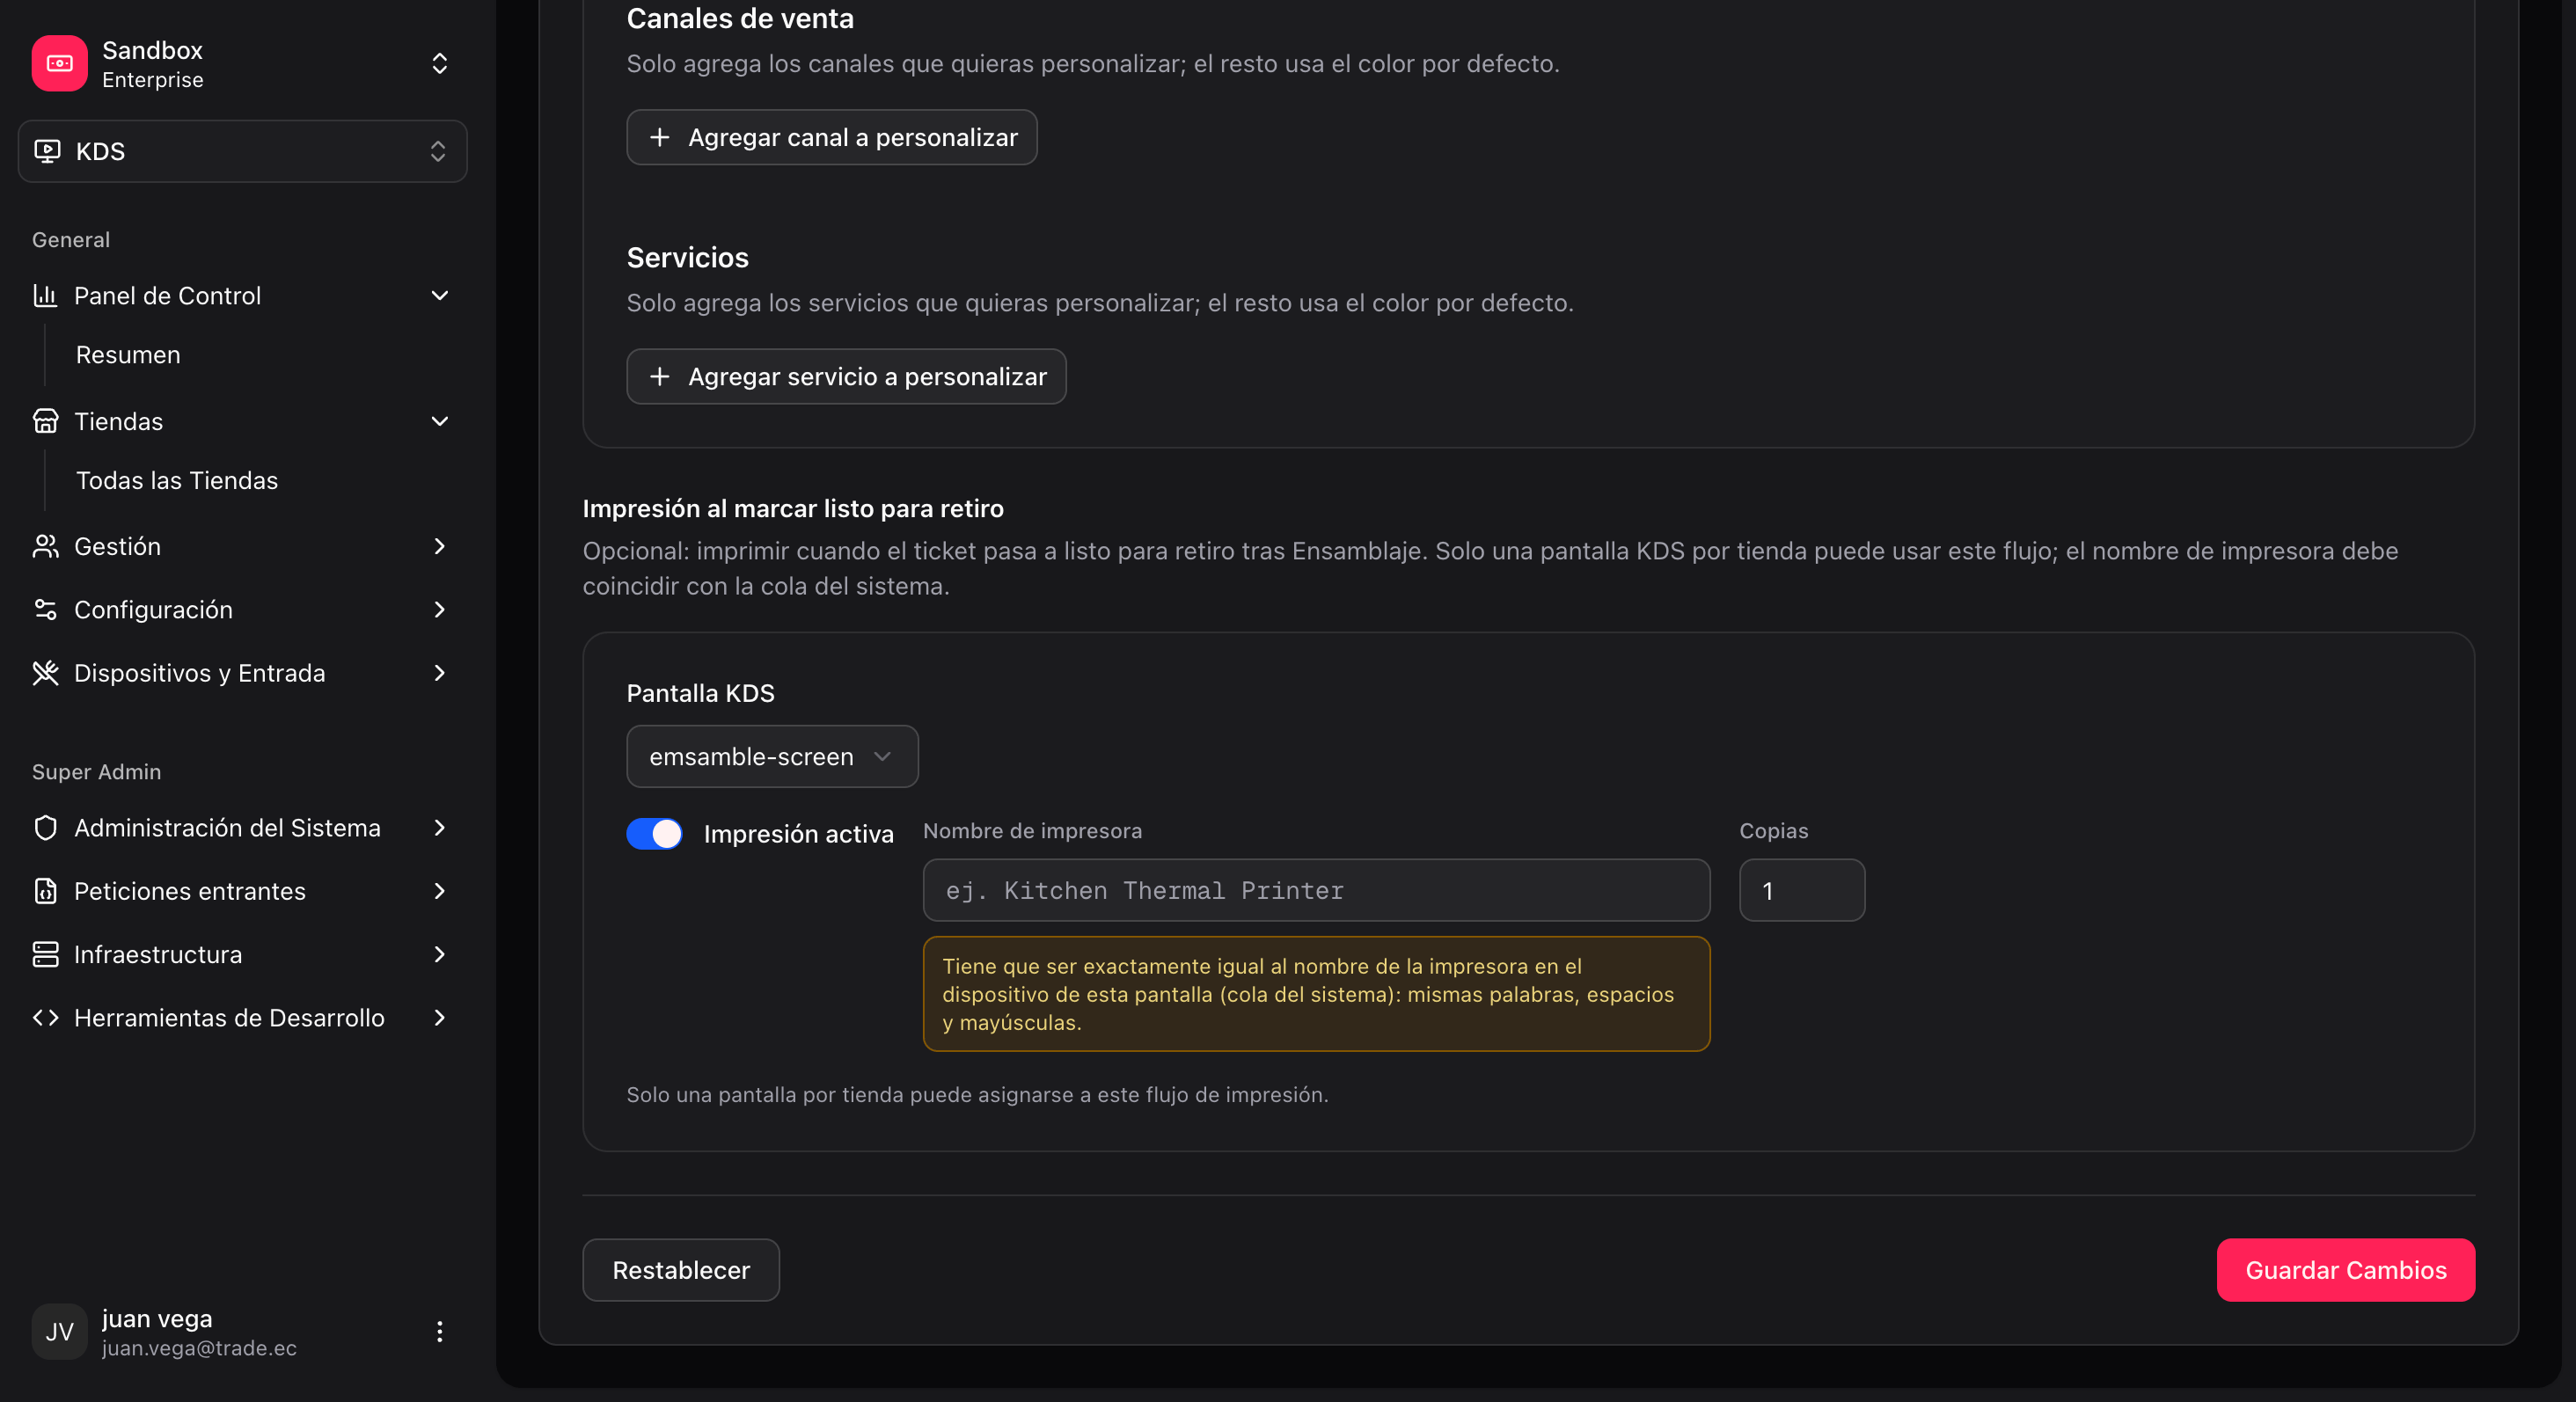Expand Dispositivos y Entrada chevron
Image resolution: width=2576 pixels, height=1402 pixels.
pyautogui.click(x=439, y=673)
